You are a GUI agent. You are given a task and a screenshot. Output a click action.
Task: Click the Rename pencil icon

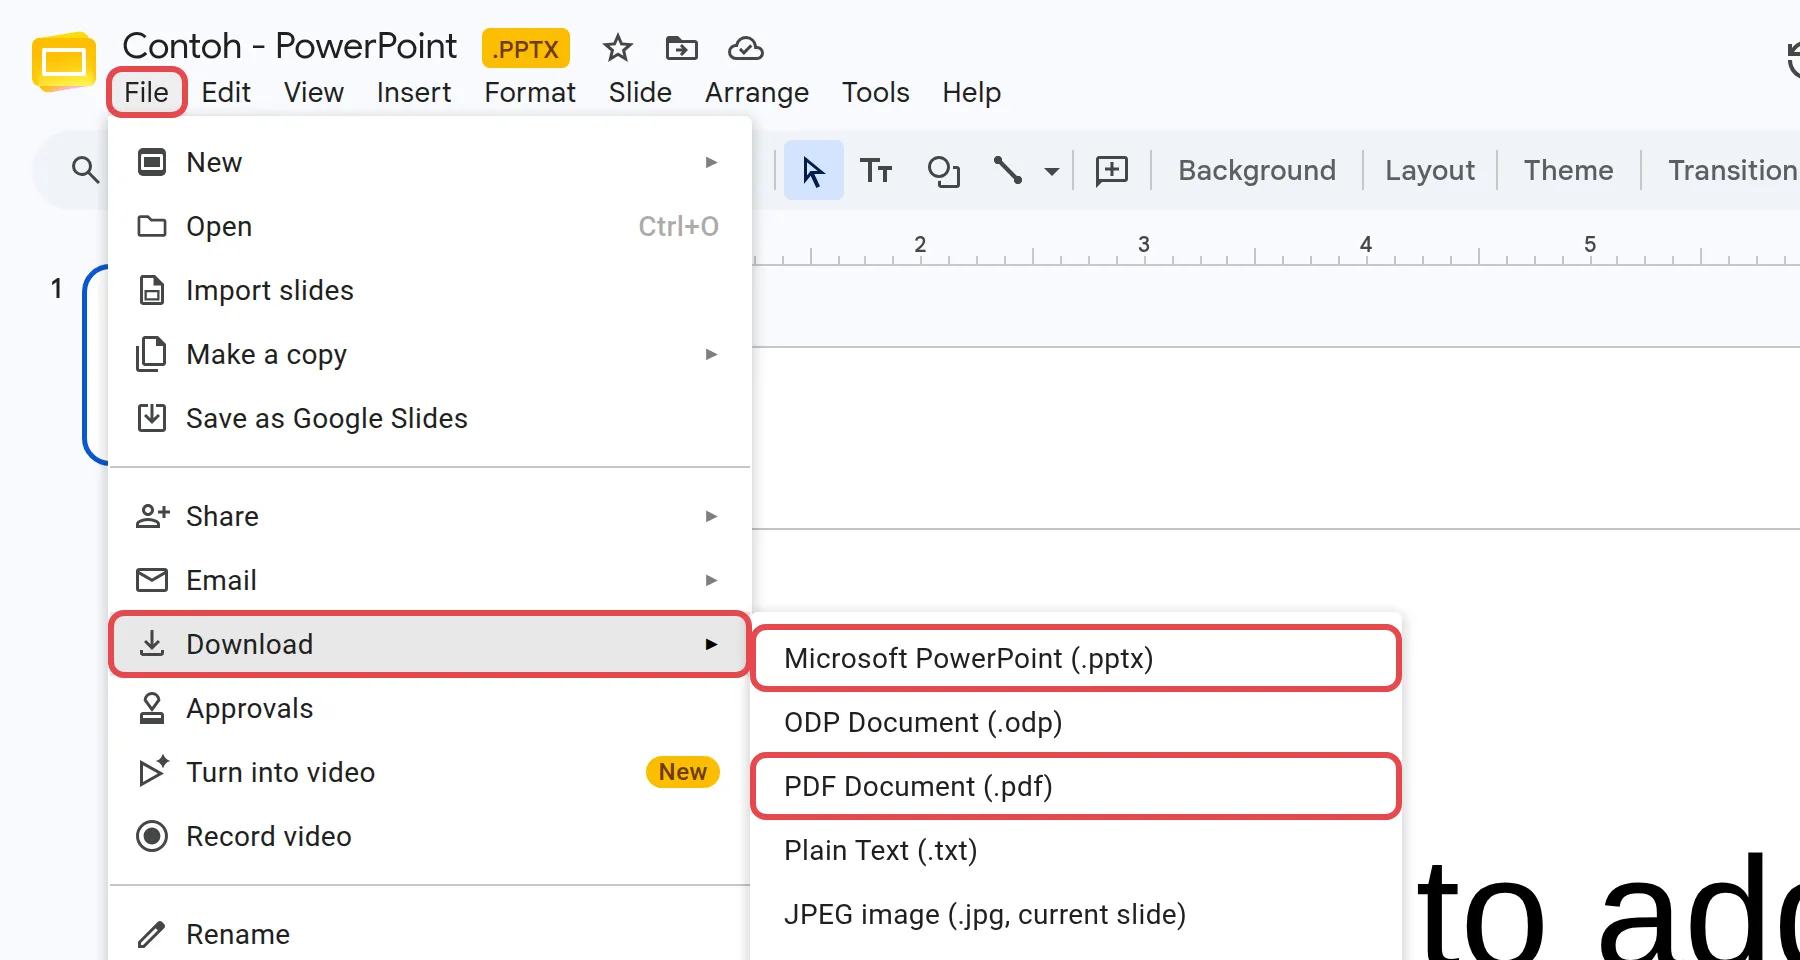pyautogui.click(x=151, y=934)
